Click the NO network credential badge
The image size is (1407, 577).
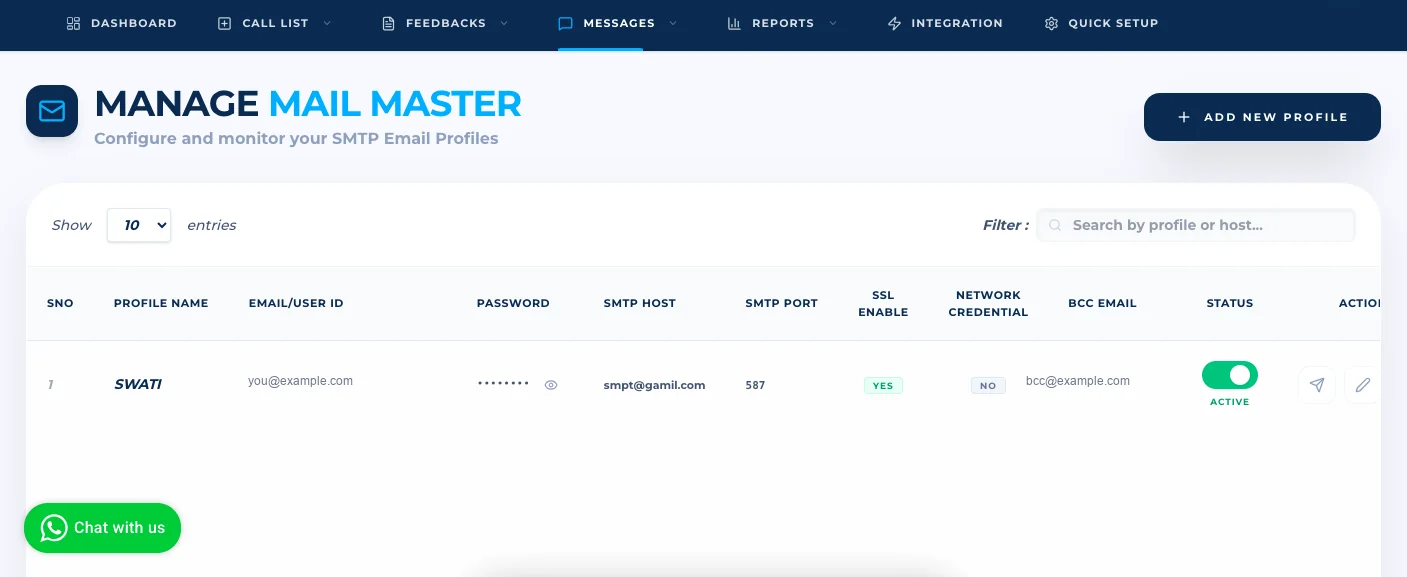click(988, 385)
